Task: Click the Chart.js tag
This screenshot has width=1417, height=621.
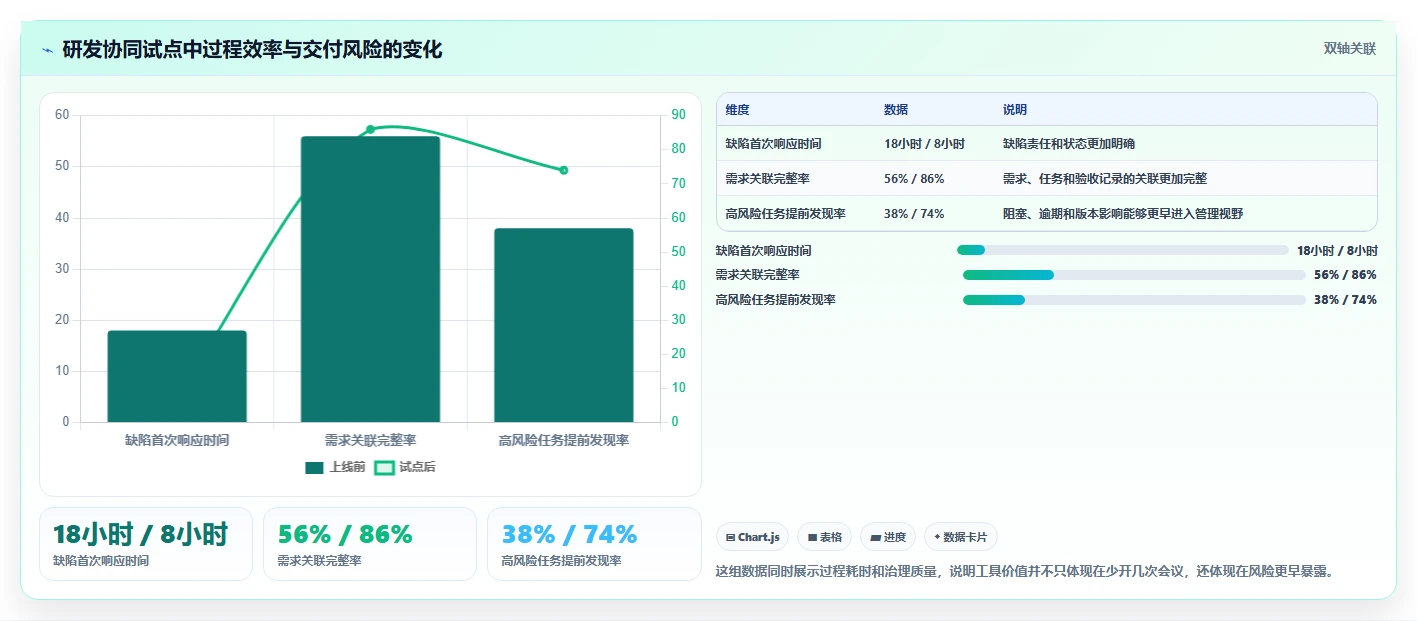Action: [752, 537]
